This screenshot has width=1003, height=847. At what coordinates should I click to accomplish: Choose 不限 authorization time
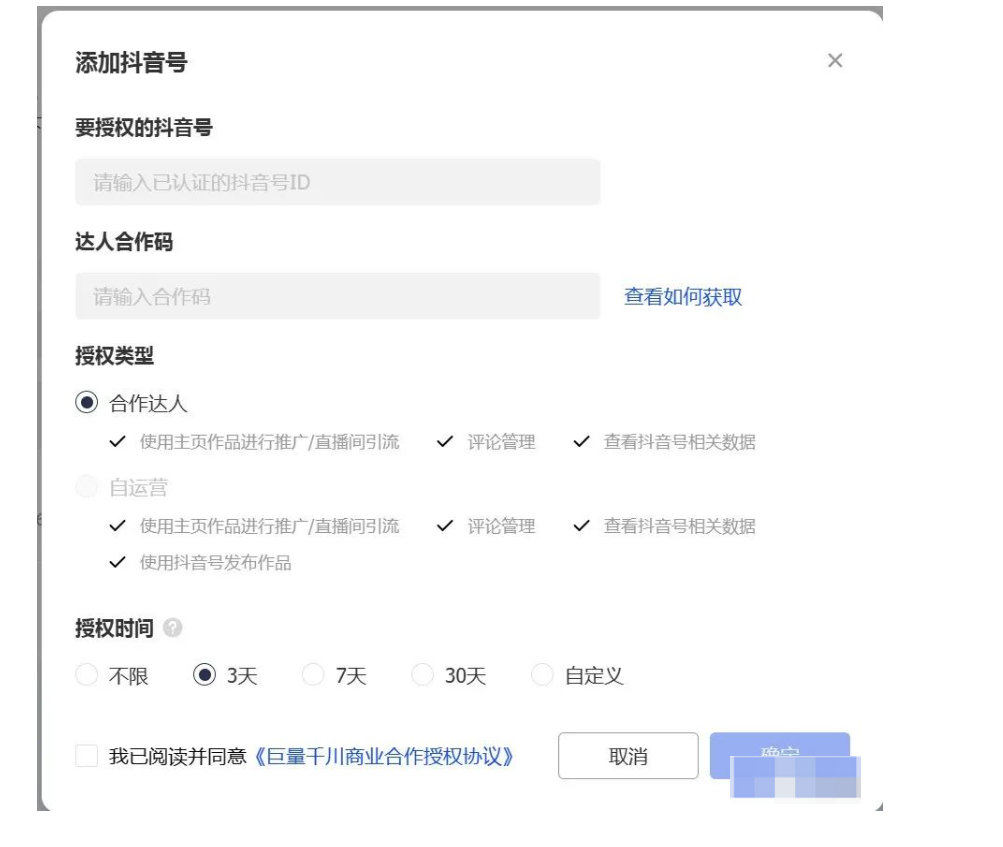(86, 674)
